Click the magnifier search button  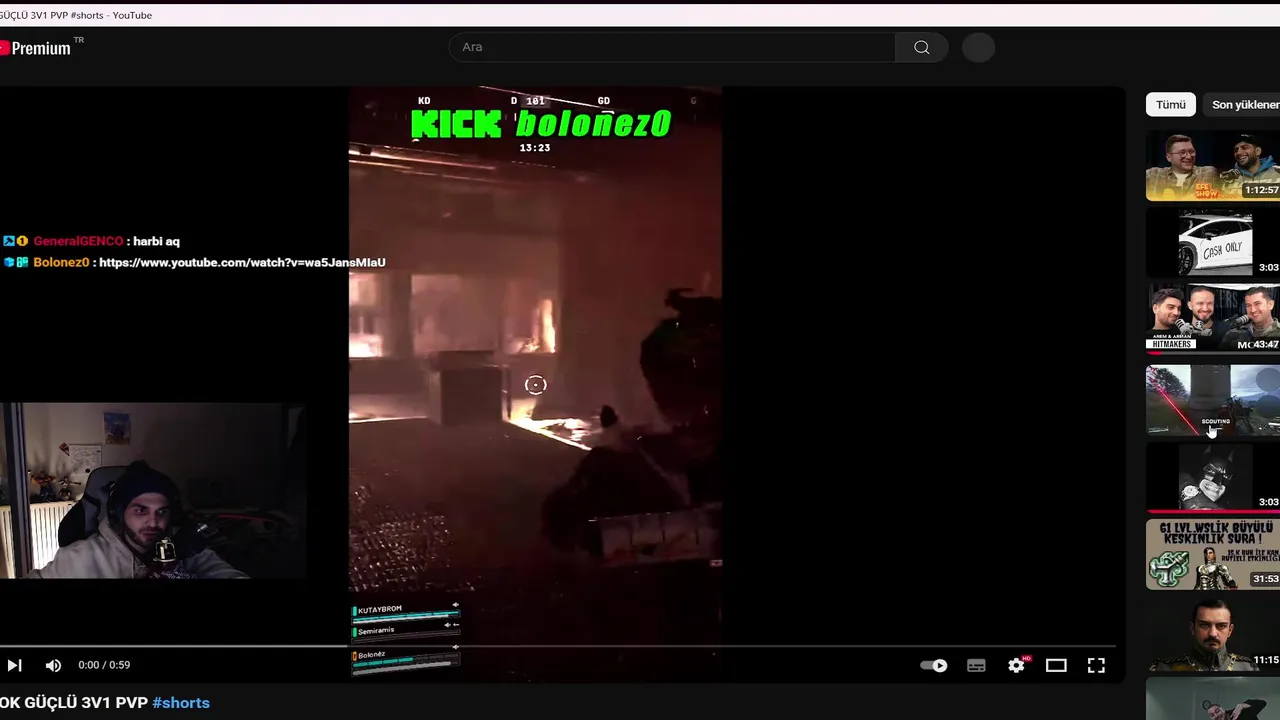[x=922, y=47]
